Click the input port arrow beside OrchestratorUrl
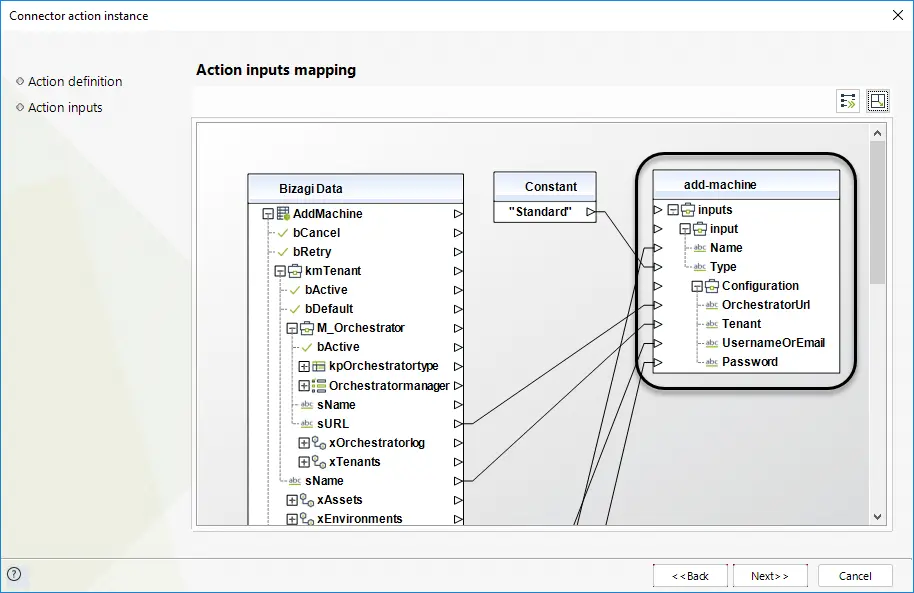The width and height of the screenshot is (914, 593). click(658, 305)
